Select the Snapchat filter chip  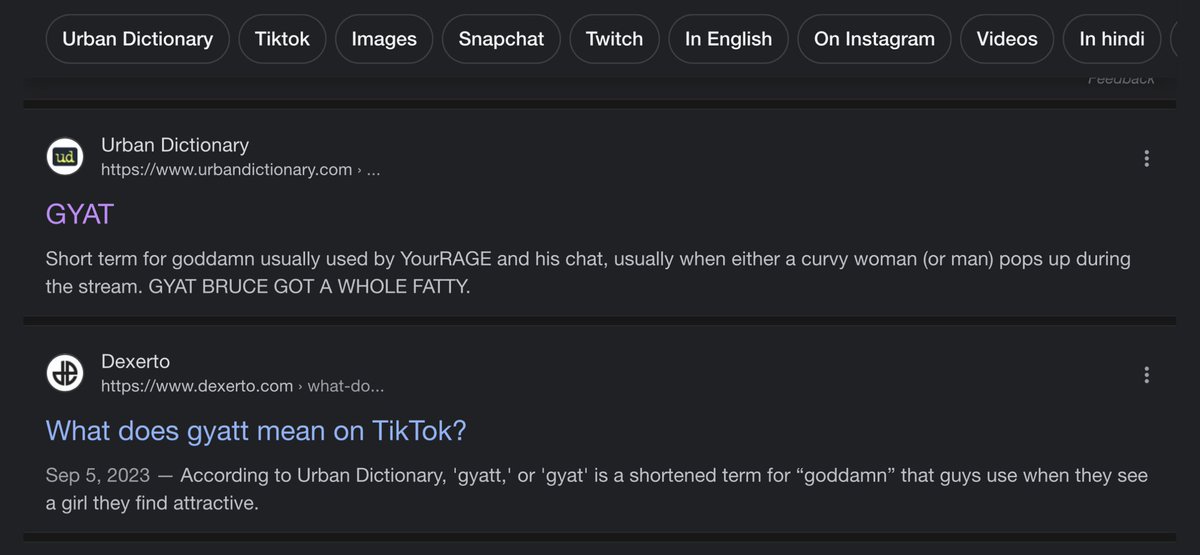(x=501, y=39)
